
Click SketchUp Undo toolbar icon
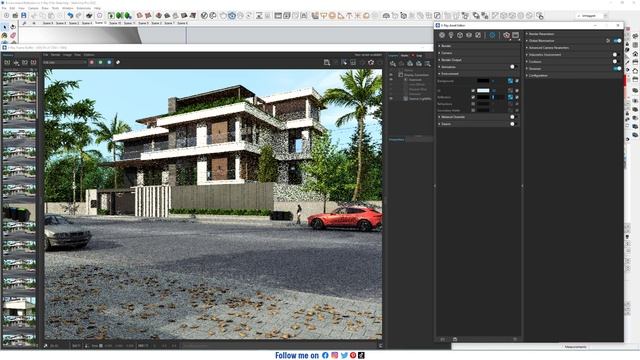pos(70,16)
